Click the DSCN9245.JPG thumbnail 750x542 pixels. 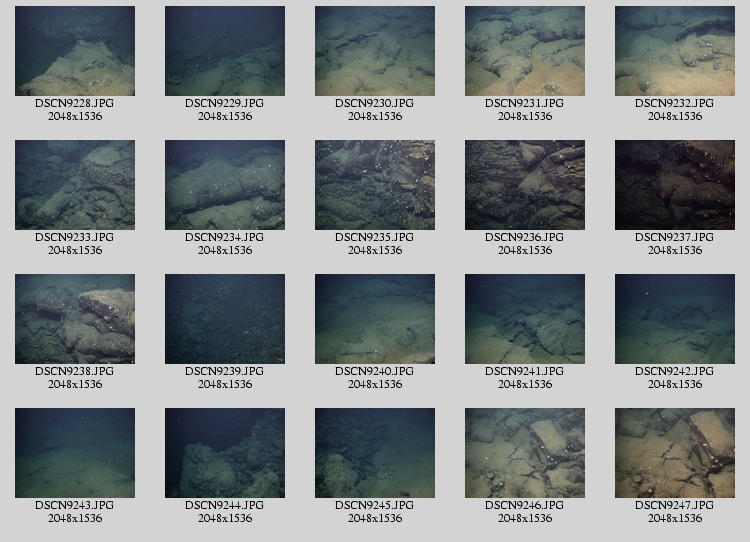(375, 453)
